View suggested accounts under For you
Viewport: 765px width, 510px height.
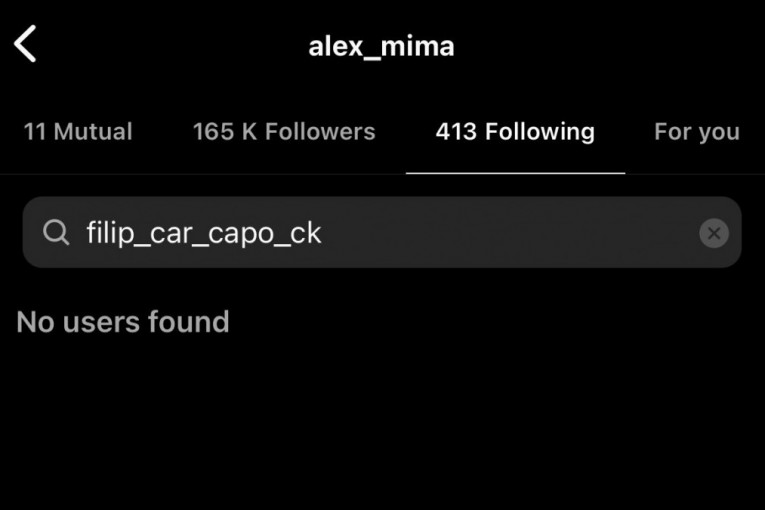coord(697,132)
